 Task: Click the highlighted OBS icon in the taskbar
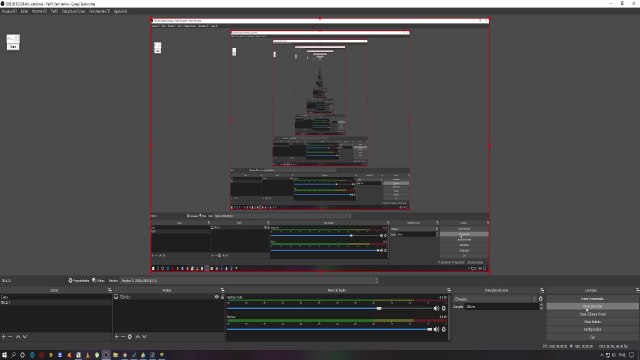106,355
